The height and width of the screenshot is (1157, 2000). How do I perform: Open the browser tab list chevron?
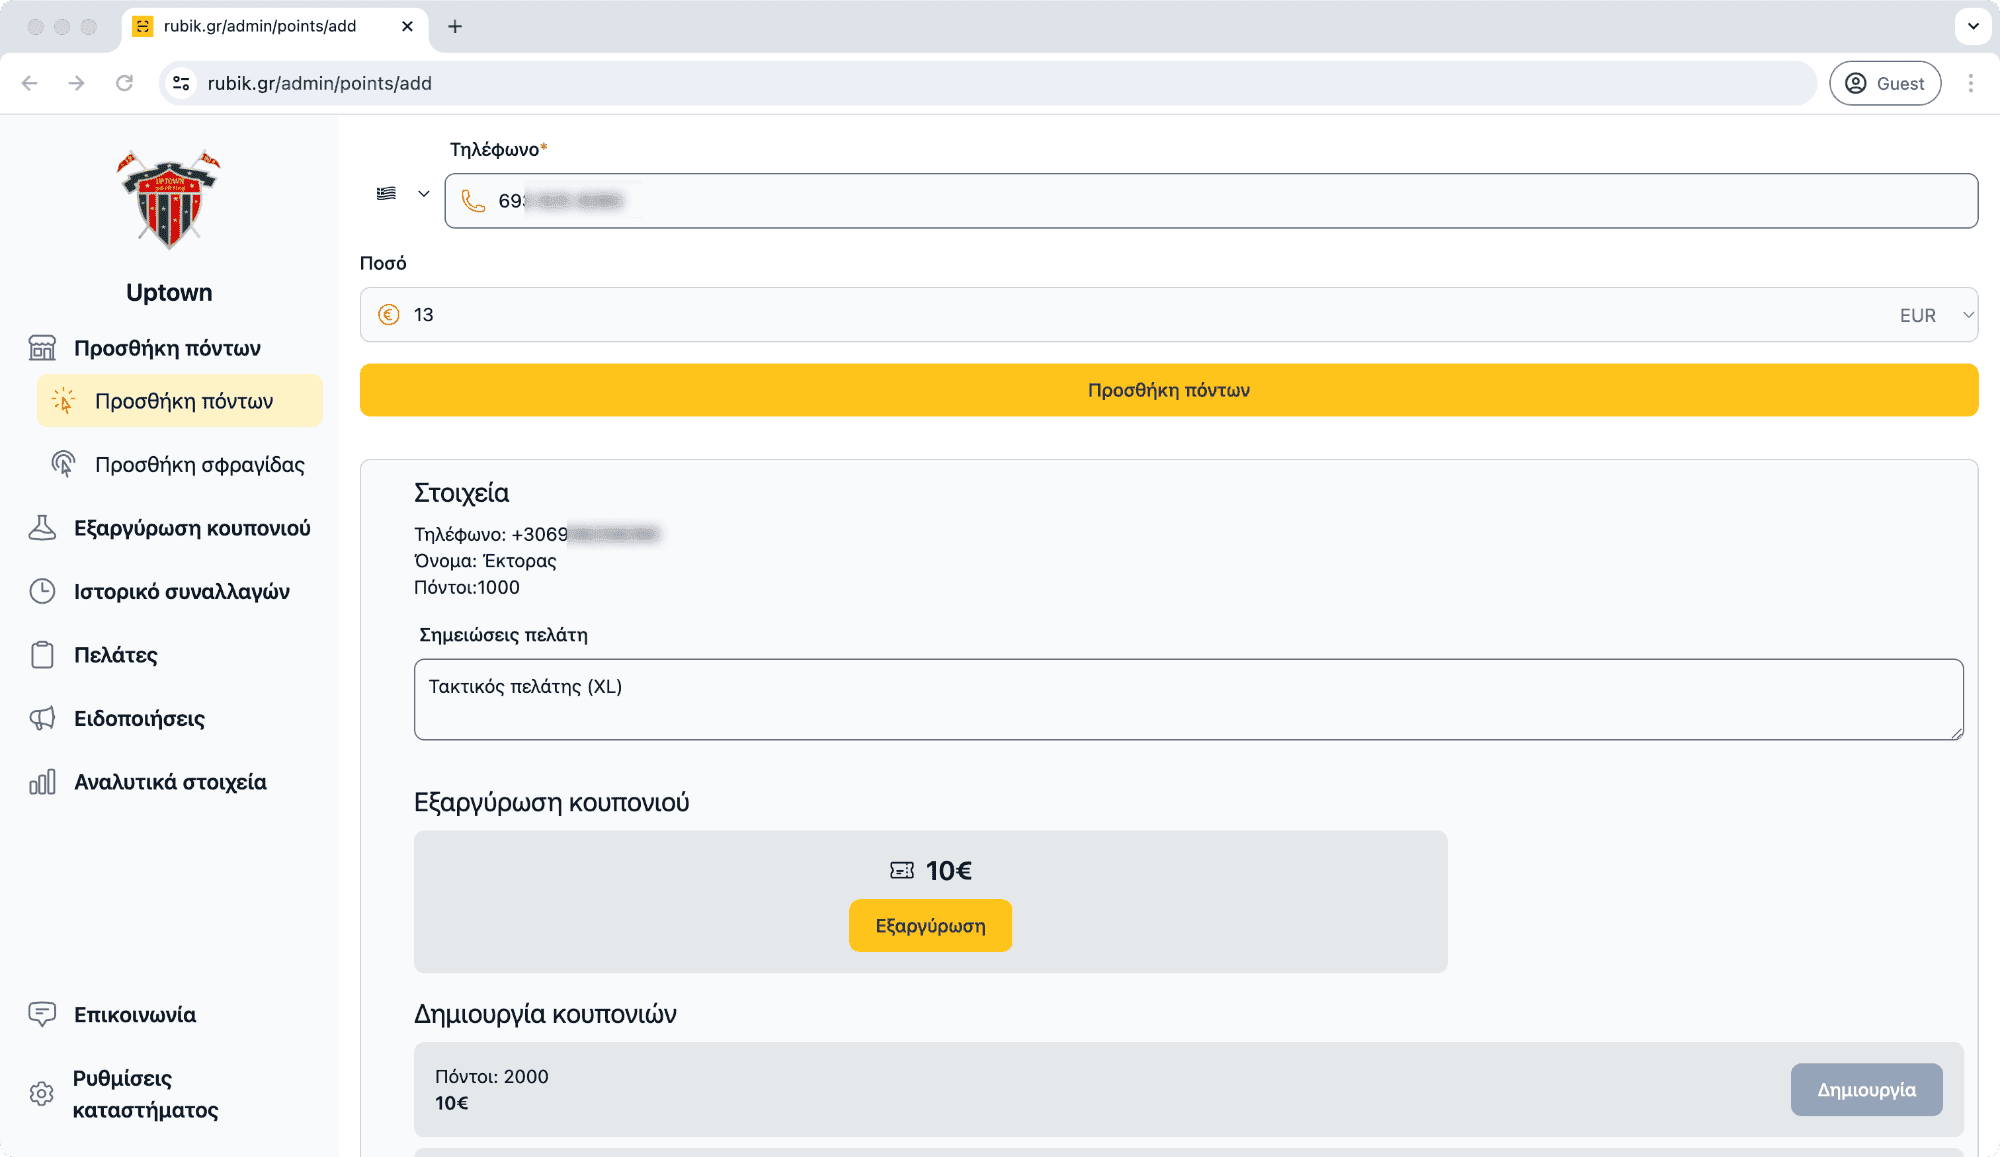tap(1973, 26)
